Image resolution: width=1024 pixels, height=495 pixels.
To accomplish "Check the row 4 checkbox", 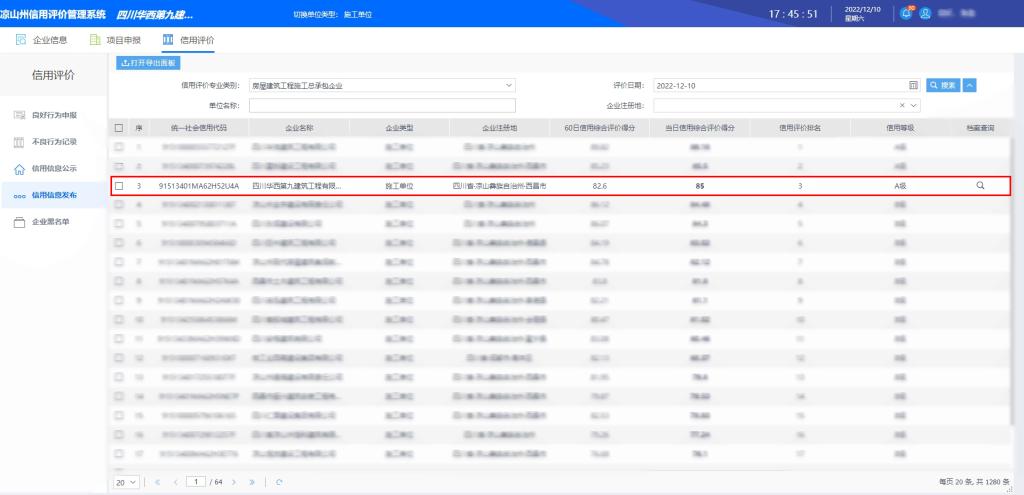I will [x=119, y=204].
